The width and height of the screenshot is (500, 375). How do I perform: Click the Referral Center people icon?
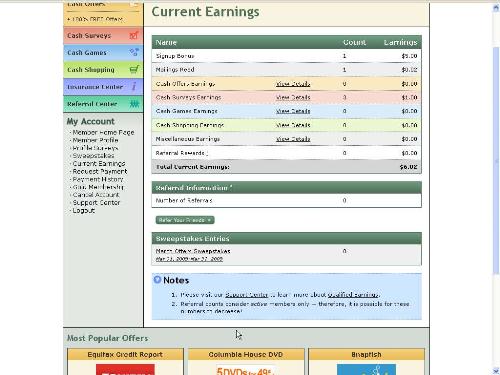(134, 104)
